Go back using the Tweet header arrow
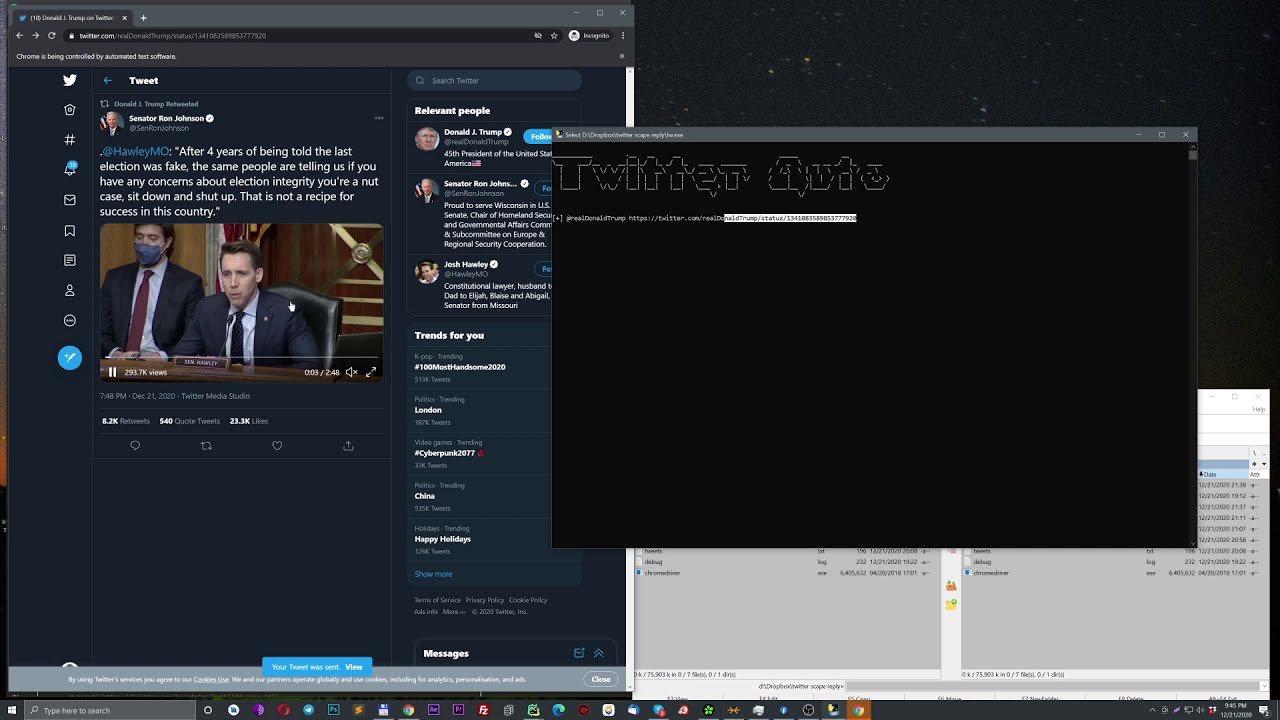The width and height of the screenshot is (1280, 720). pyautogui.click(x=108, y=80)
